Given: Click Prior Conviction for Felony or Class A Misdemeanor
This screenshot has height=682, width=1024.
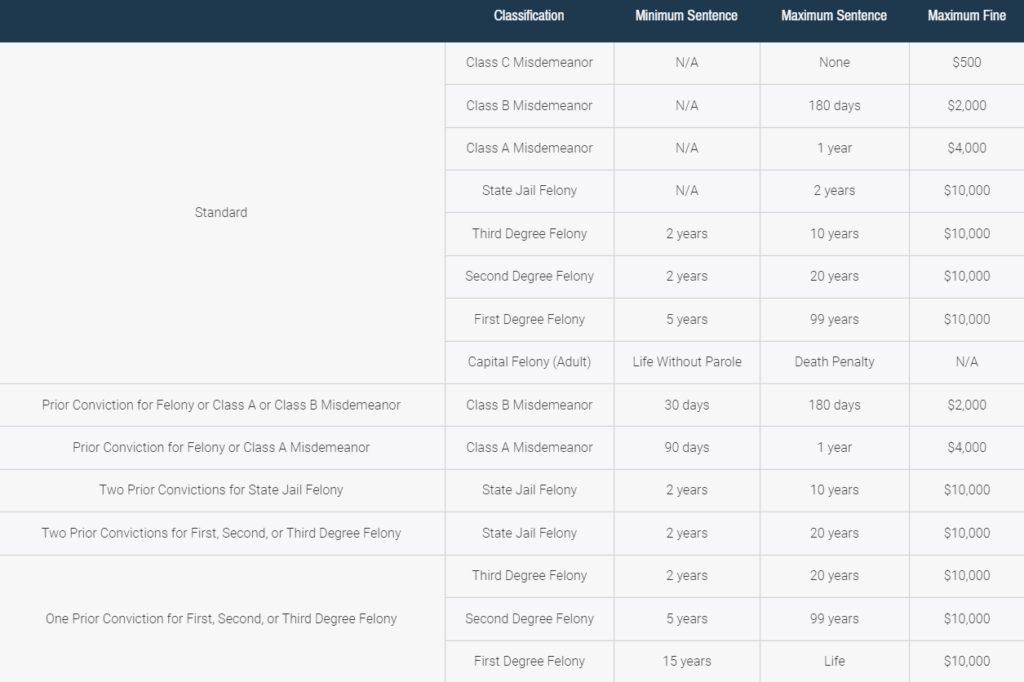Looking at the screenshot, I should 221,447.
